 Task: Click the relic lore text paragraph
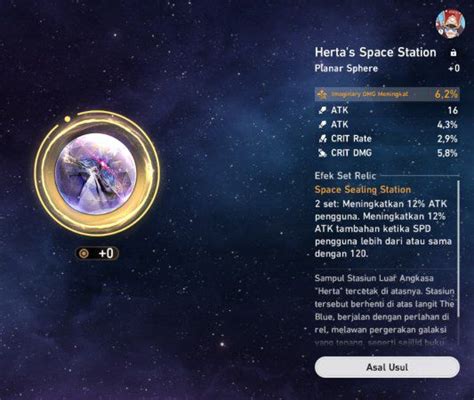coord(384,310)
